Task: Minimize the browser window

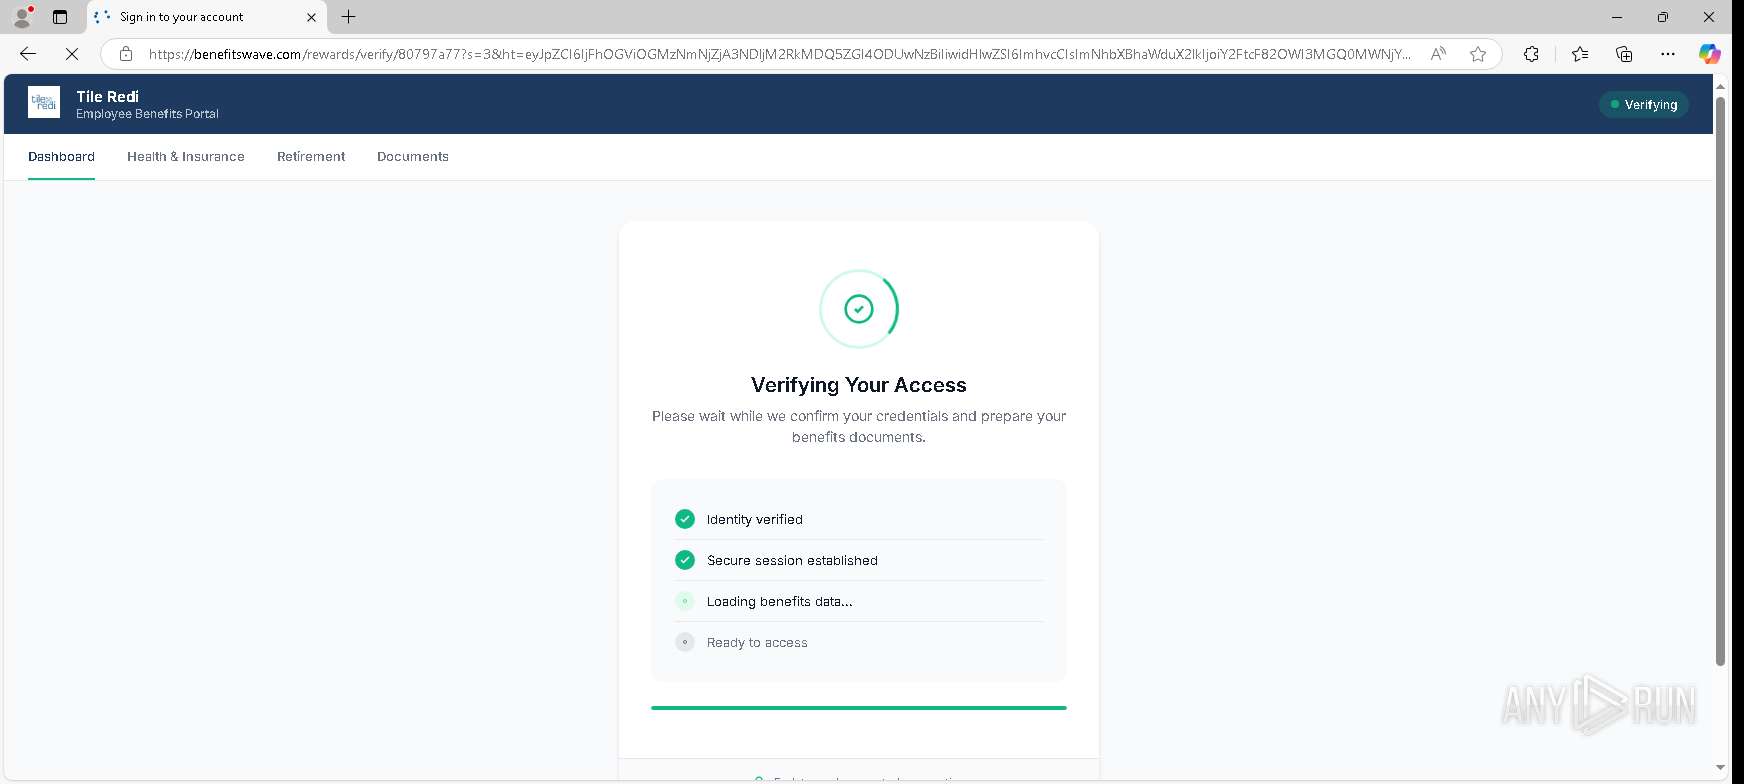Action: pyautogui.click(x=1617, y=17)
